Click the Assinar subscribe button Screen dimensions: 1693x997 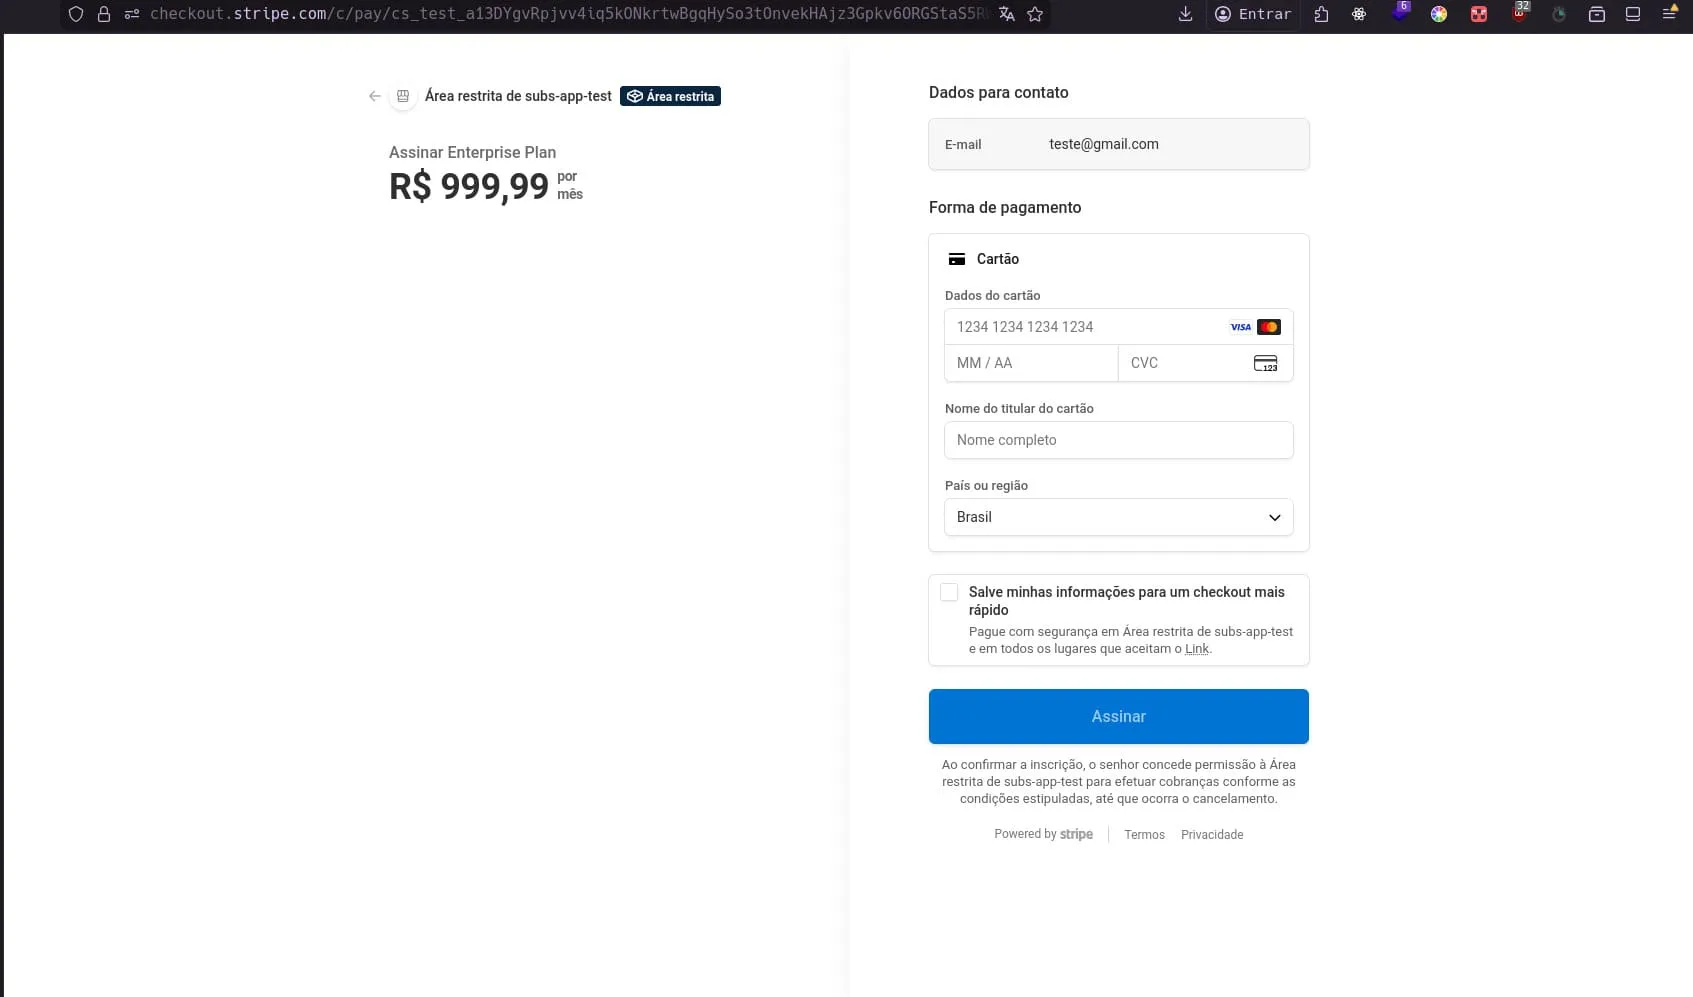tap(1117, 716)
